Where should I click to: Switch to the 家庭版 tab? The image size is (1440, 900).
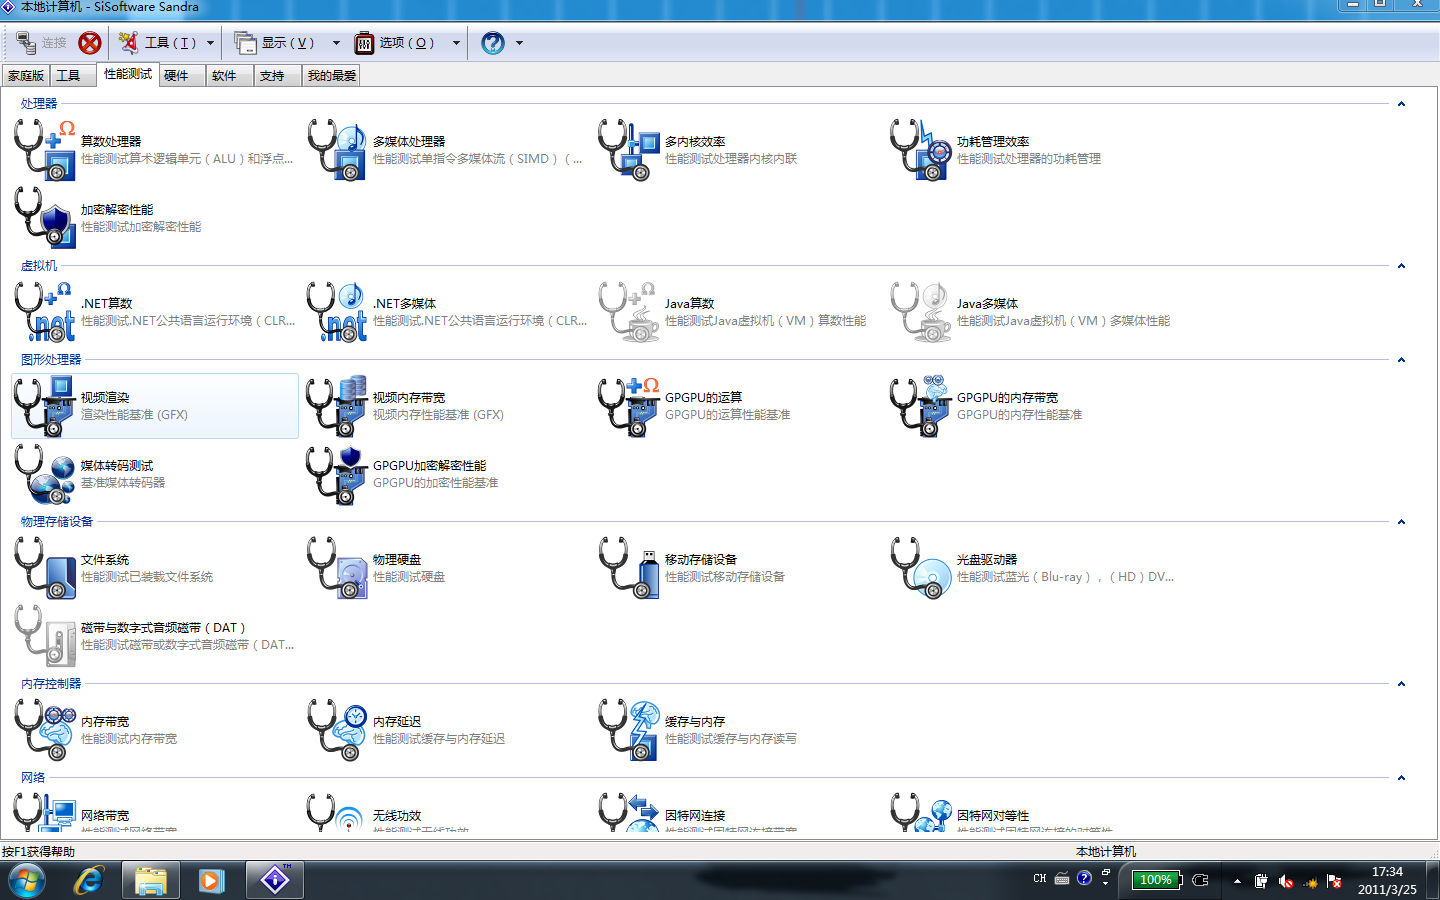coord(26,76)
